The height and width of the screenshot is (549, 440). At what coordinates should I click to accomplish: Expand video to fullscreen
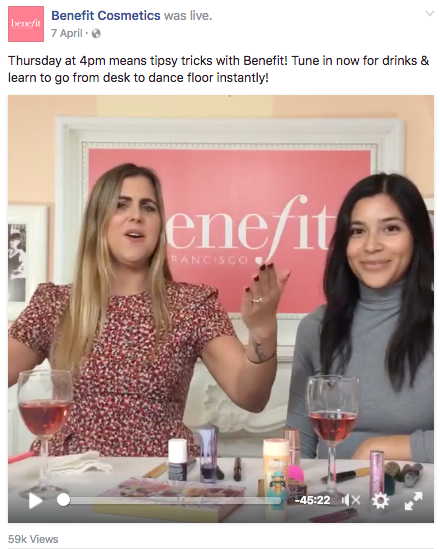coord(413,500)
